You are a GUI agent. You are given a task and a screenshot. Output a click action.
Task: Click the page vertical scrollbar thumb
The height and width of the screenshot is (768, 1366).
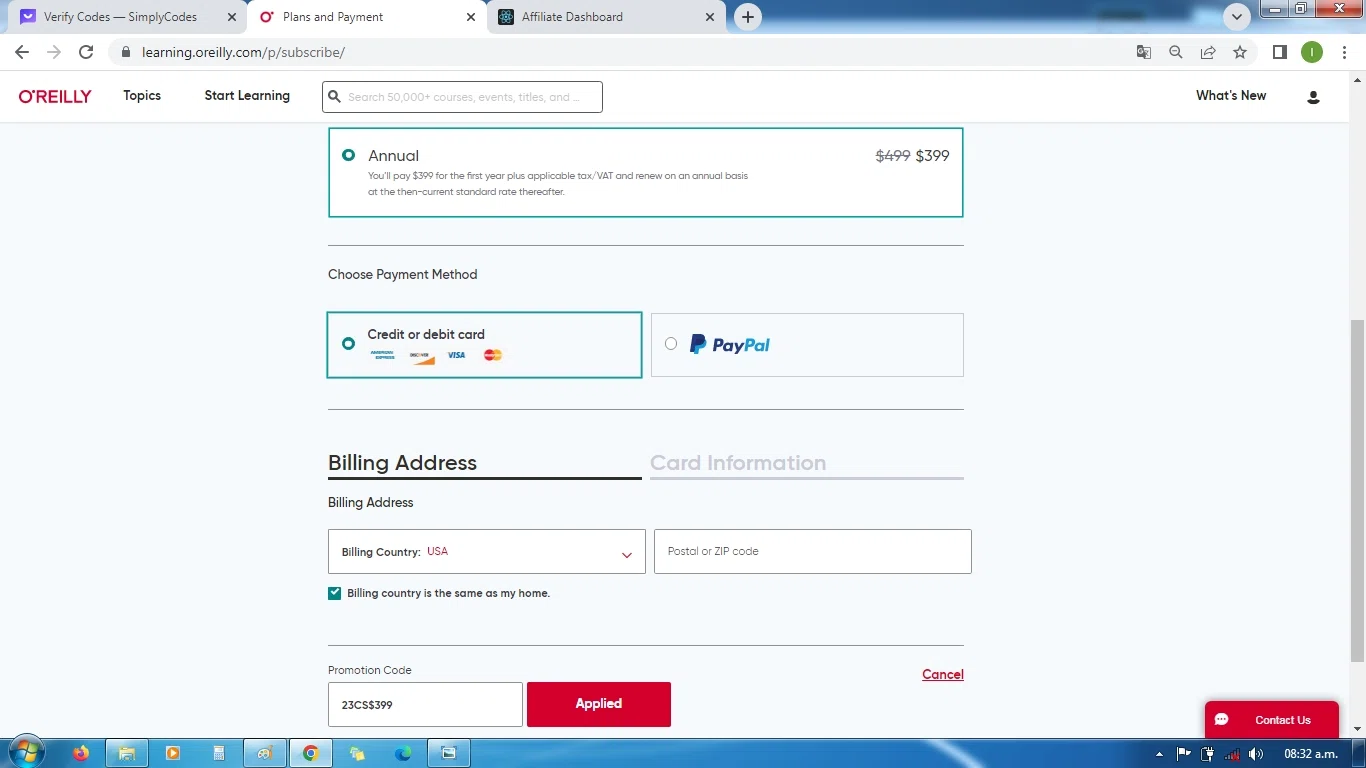(1357, 490)
